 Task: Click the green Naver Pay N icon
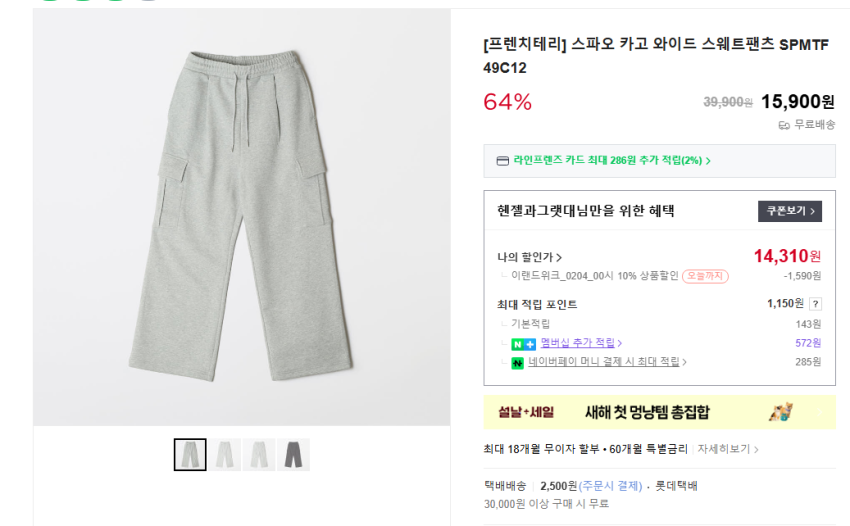(x=517, y=363)
